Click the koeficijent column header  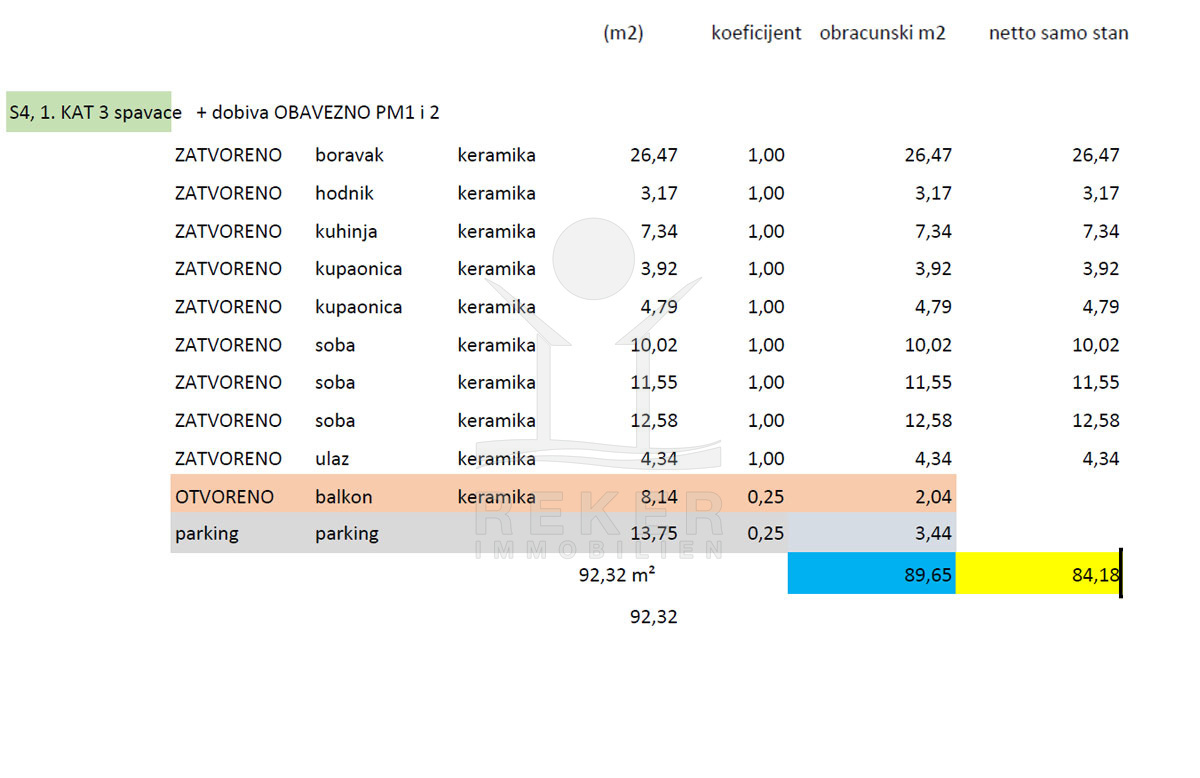756,33
